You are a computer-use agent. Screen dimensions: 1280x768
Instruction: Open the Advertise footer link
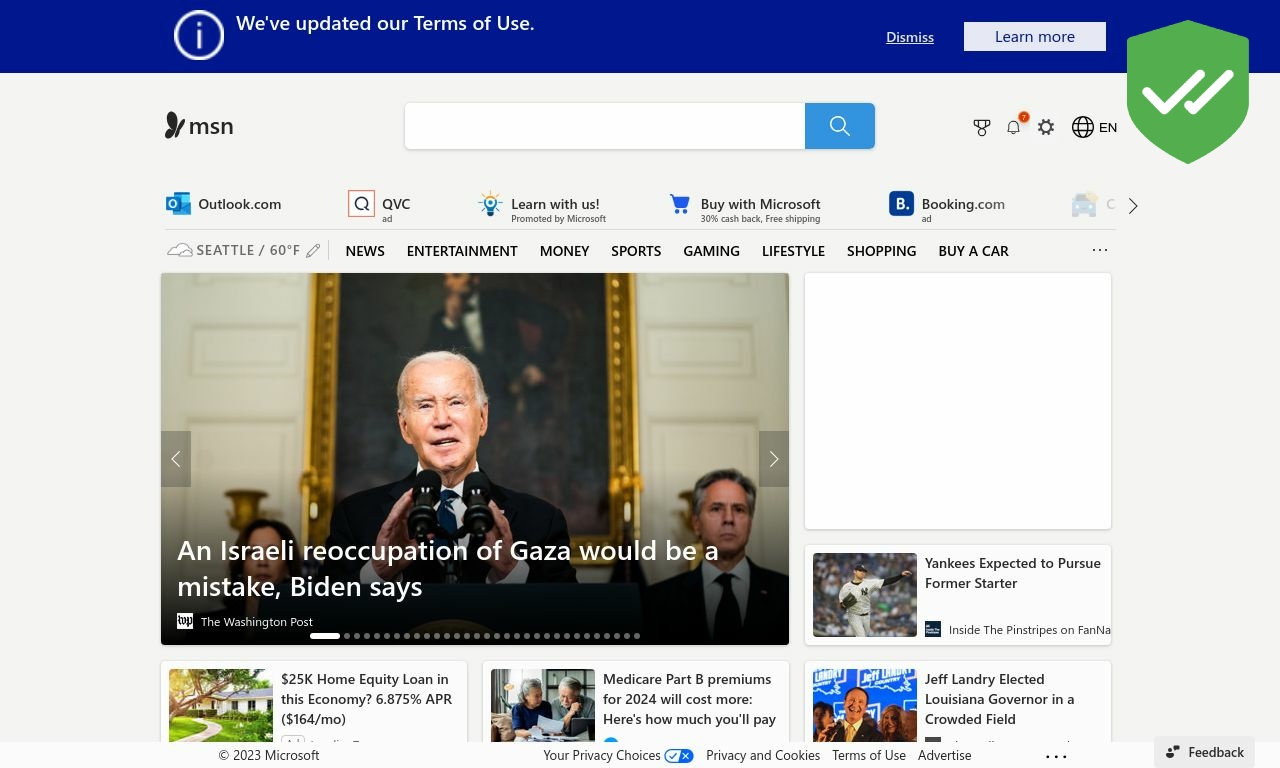tap(945, 756)
